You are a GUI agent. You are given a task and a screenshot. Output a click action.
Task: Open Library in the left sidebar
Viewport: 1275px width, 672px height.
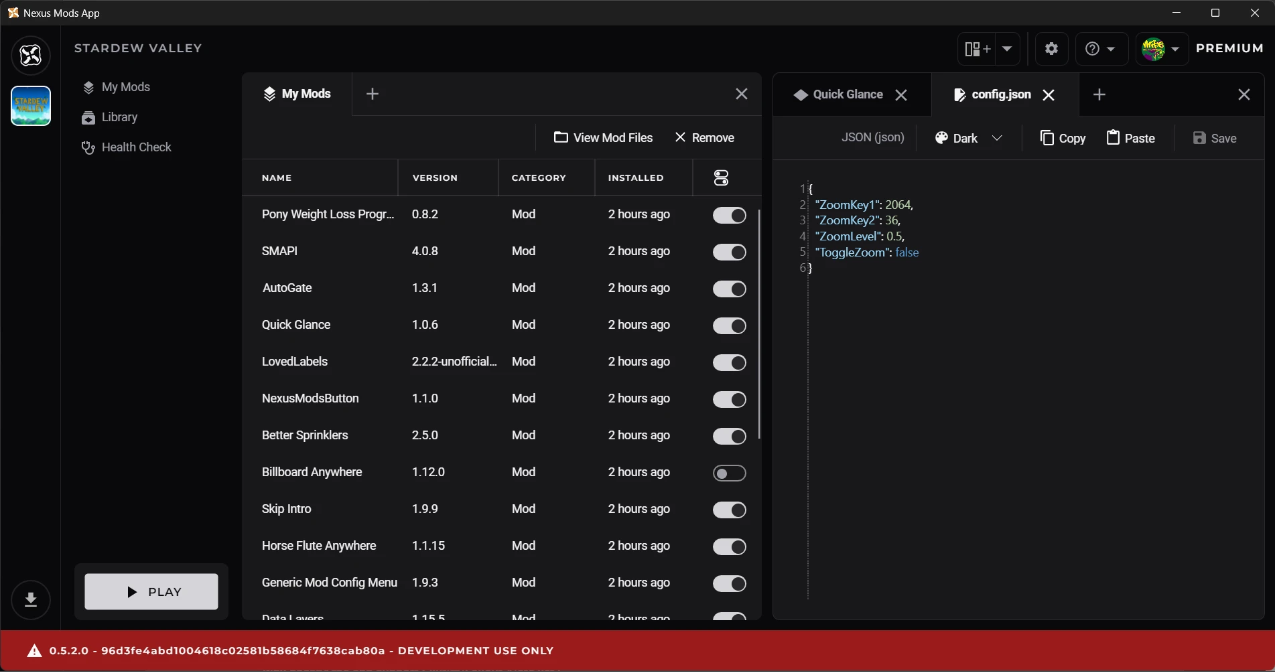pos(119,117)
